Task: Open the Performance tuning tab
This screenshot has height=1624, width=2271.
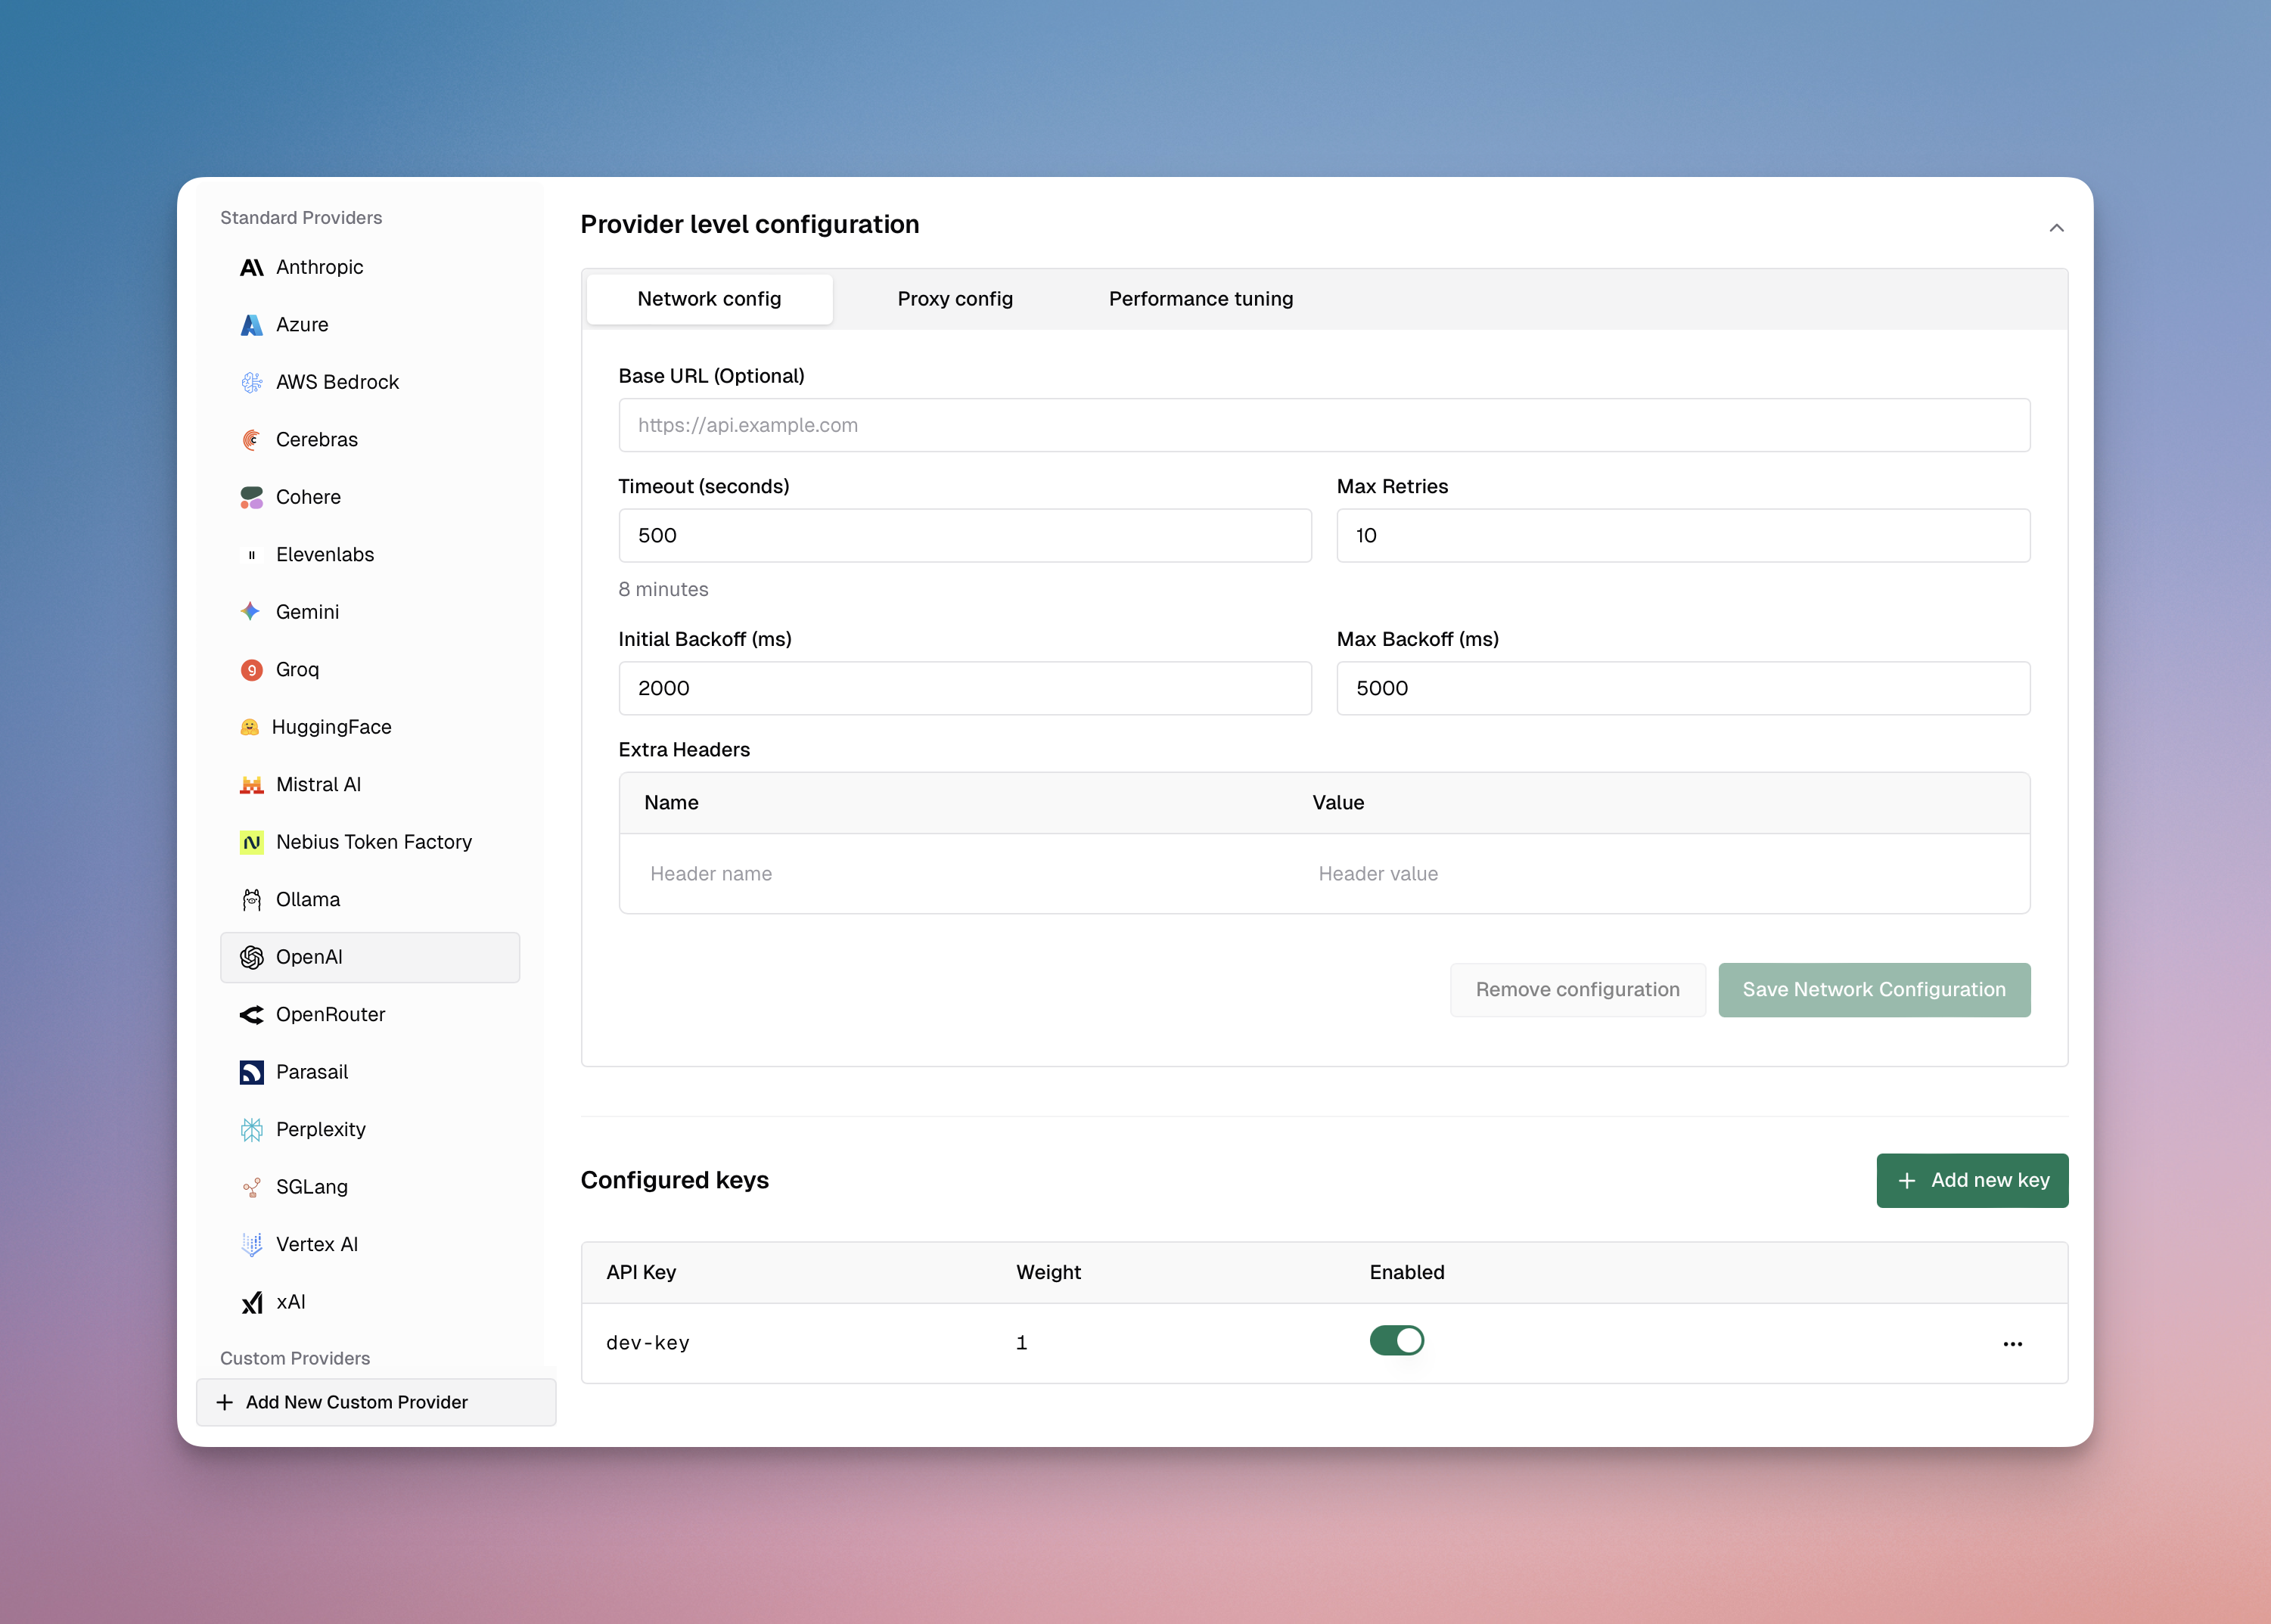Action: click(1200, 299)
